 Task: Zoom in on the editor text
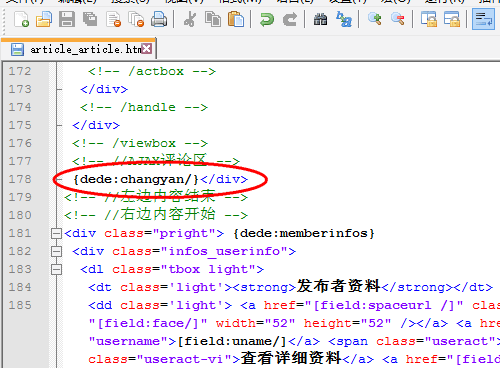[x=375, y=19]
